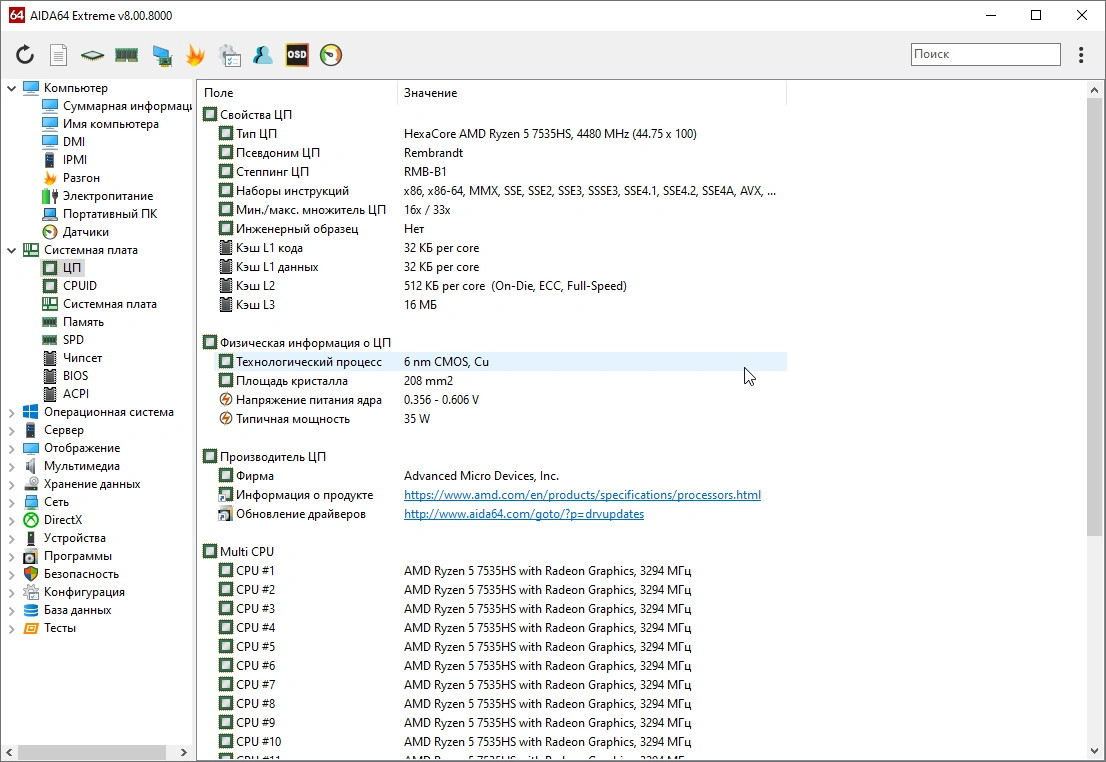Viewport: 1106px width, 762px height.
Task: Select the Чипсет tree item
Action: pos(72,358)
